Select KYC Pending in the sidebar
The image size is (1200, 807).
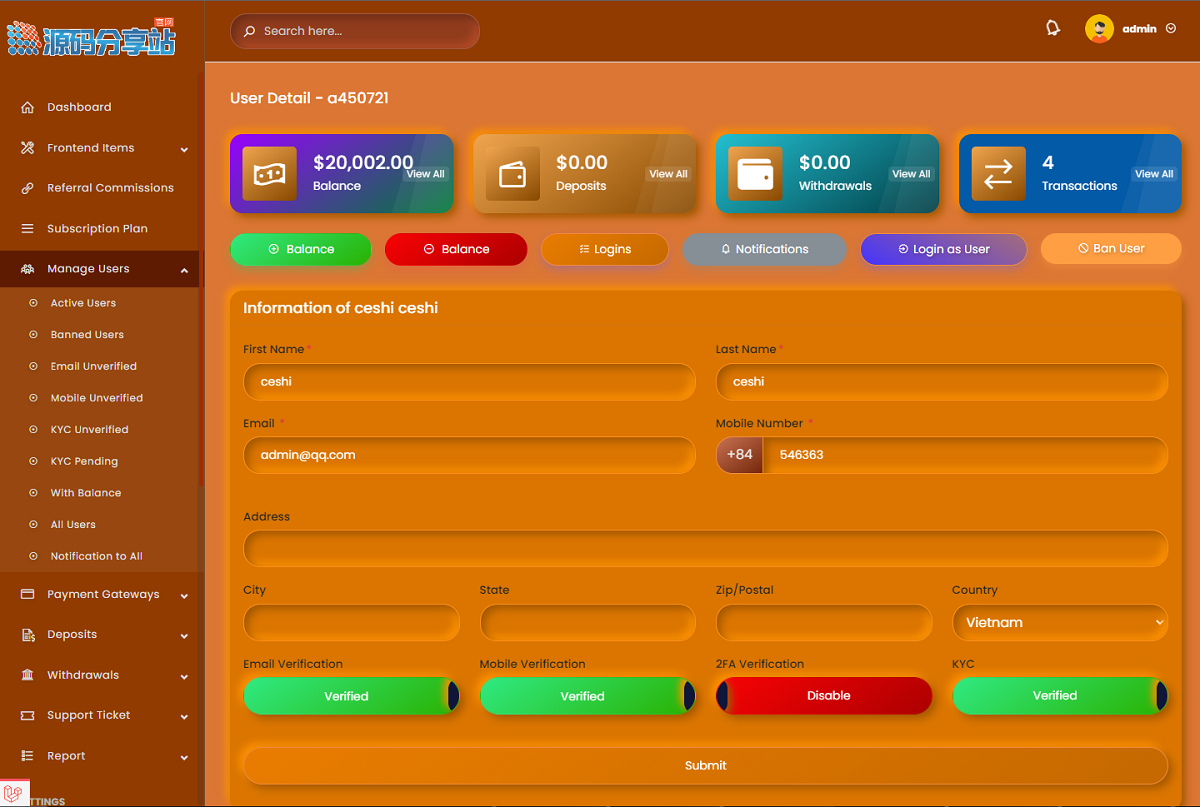coord(84,461)
